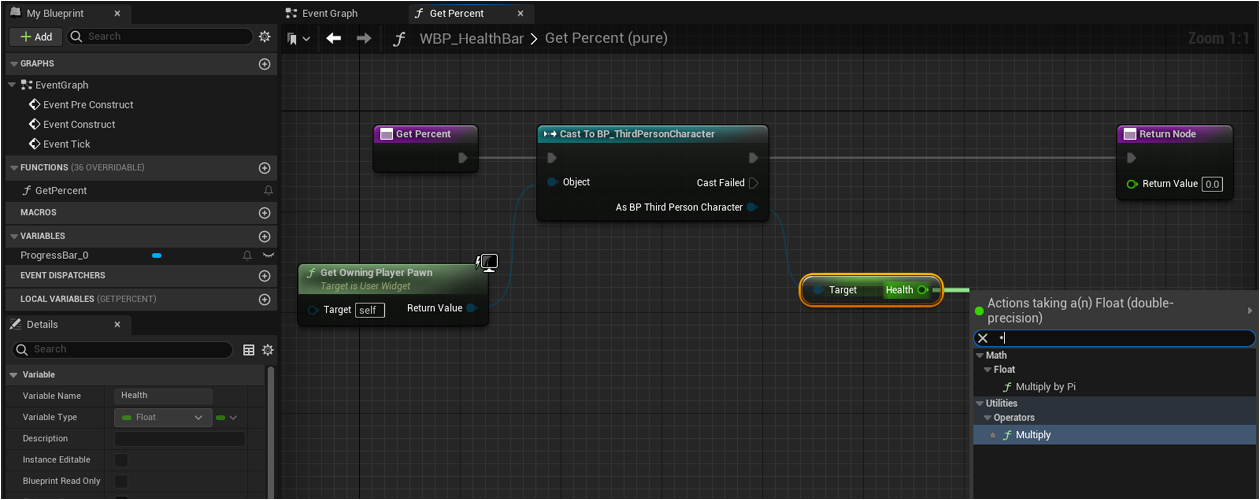Add new variable using Variables plus icon
This screenshot has width=1260, height=500.
click(x=265, y=237)
